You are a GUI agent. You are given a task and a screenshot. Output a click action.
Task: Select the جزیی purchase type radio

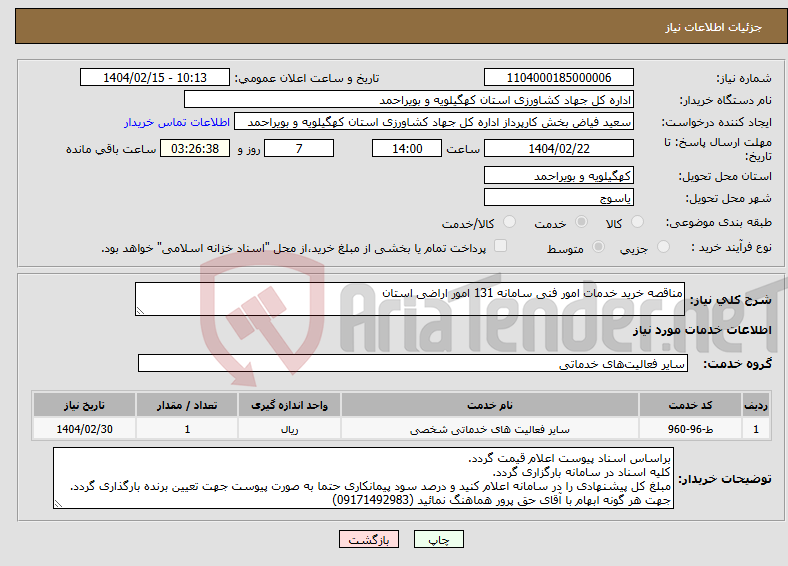coord(663,246)
